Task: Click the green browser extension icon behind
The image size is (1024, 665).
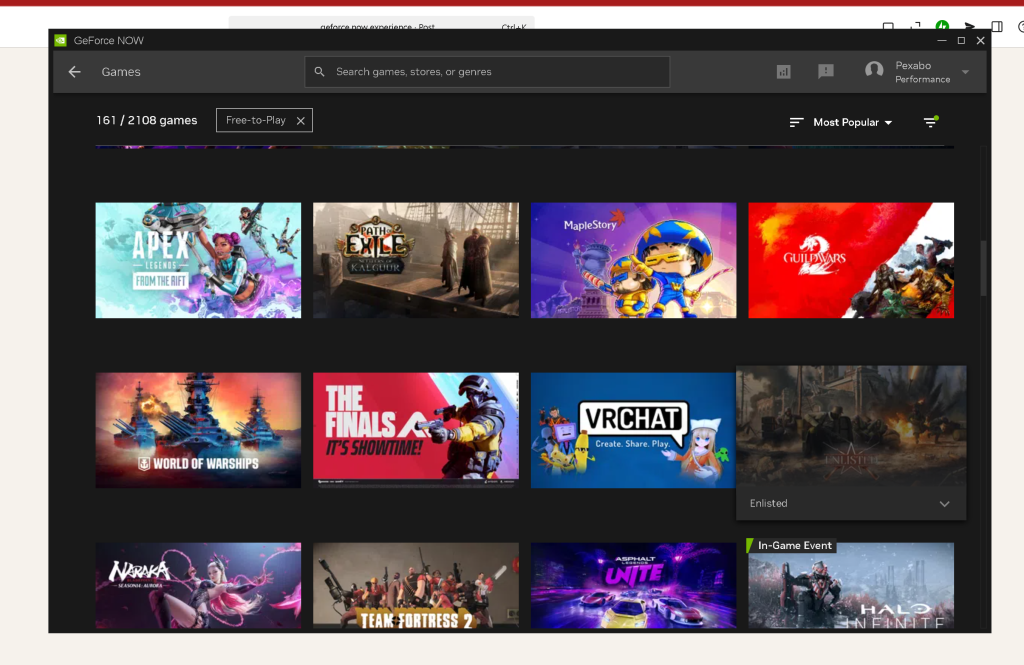Action: click(942, 25)
